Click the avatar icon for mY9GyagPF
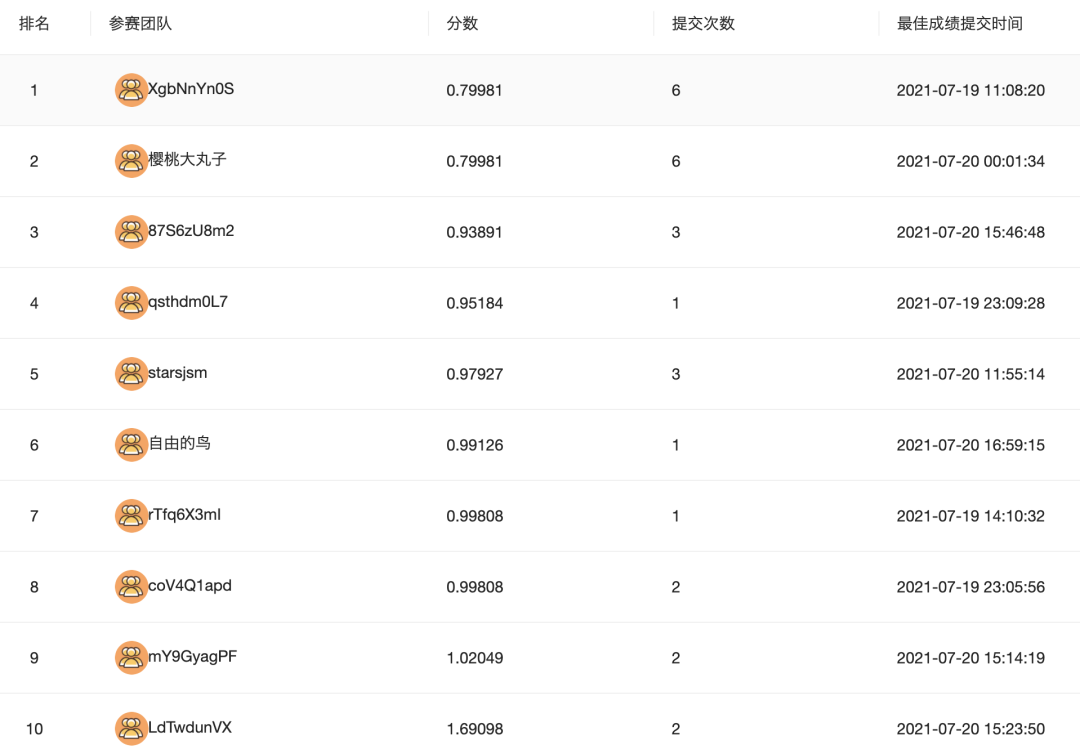 point(131,658)
